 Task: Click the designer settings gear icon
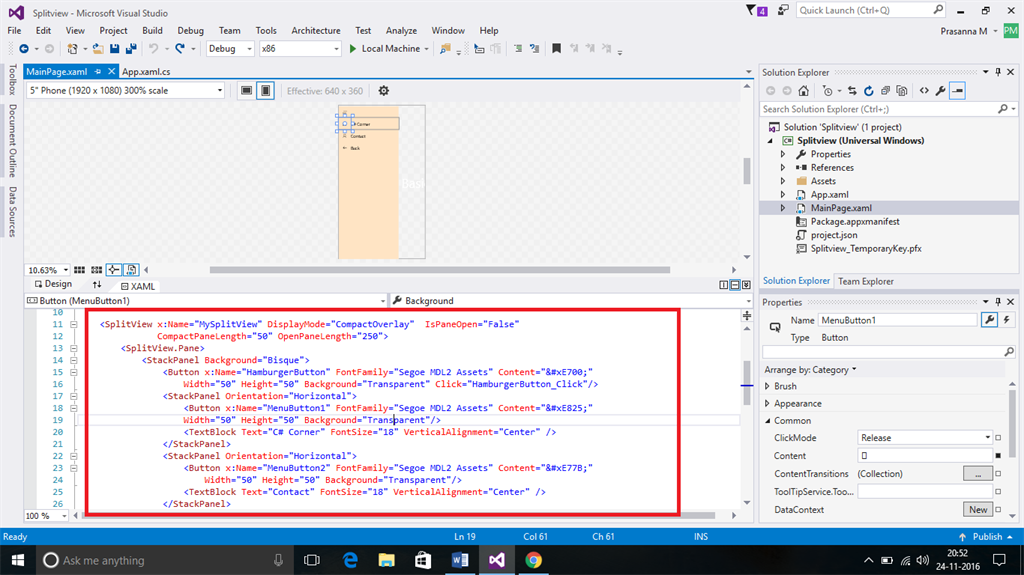tap(383, 91)
